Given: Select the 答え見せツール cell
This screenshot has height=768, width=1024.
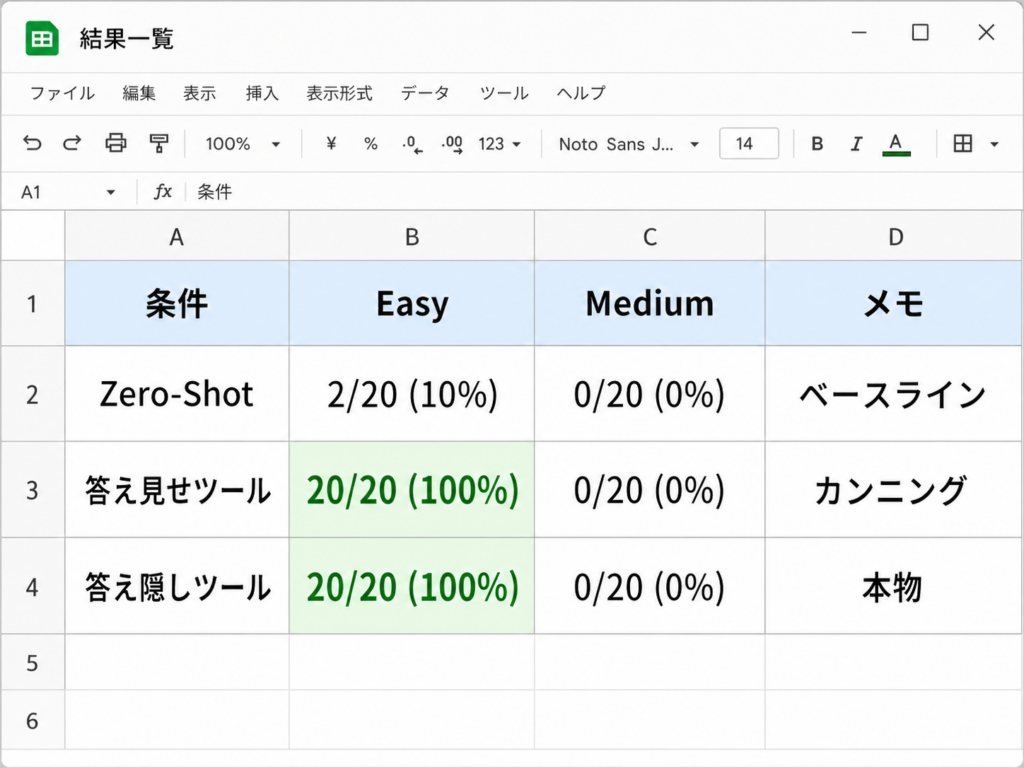Looking at the screenshot, I should coord(177,490).
